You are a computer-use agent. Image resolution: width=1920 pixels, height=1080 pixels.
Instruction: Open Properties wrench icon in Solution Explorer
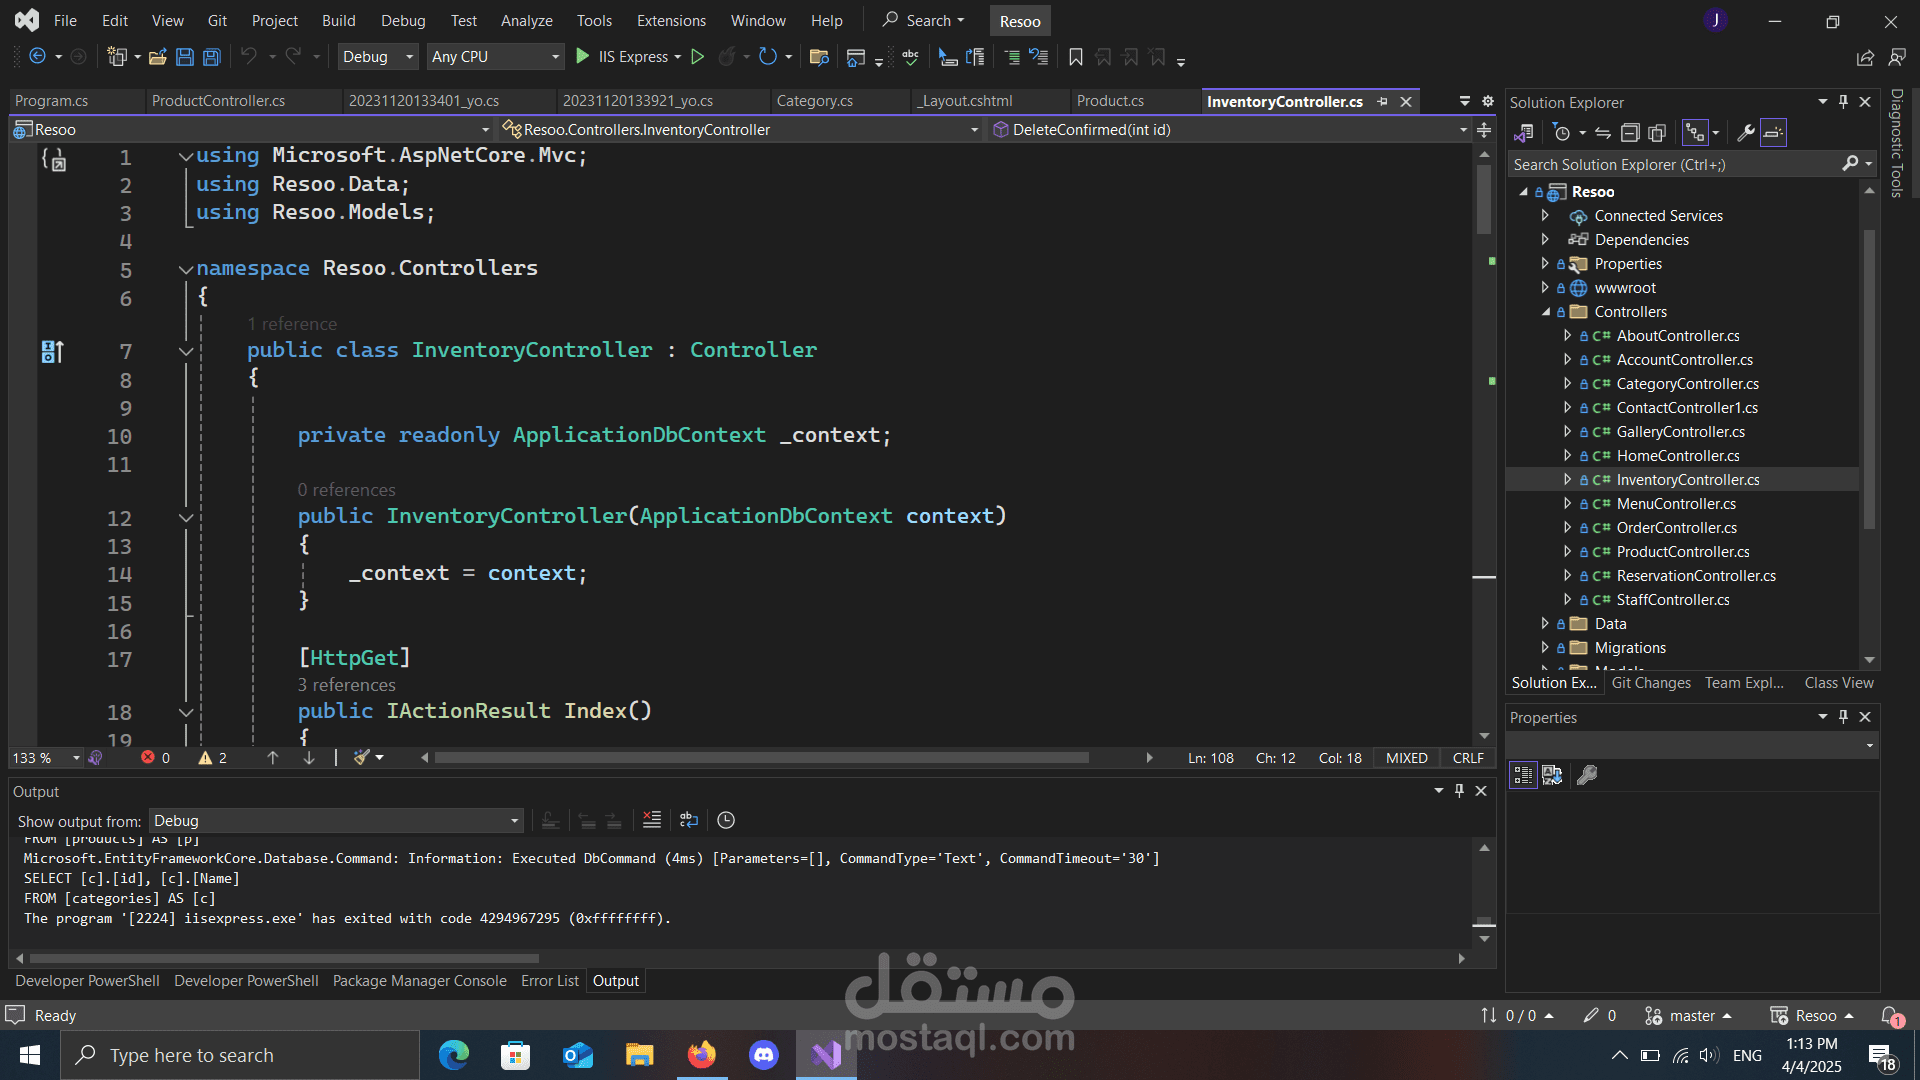pos(1746,132)
